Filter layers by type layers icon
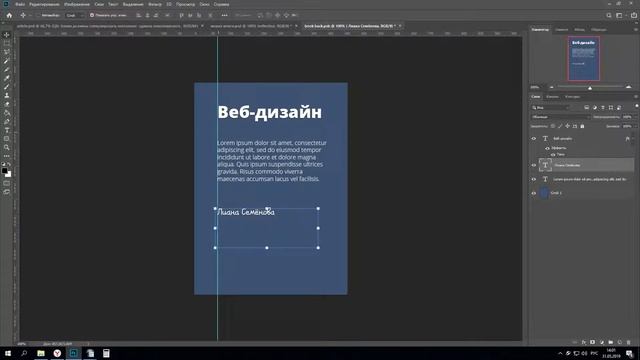Image resolution: width=640 pixels, height=360 pixels. (x=603, y=107)
